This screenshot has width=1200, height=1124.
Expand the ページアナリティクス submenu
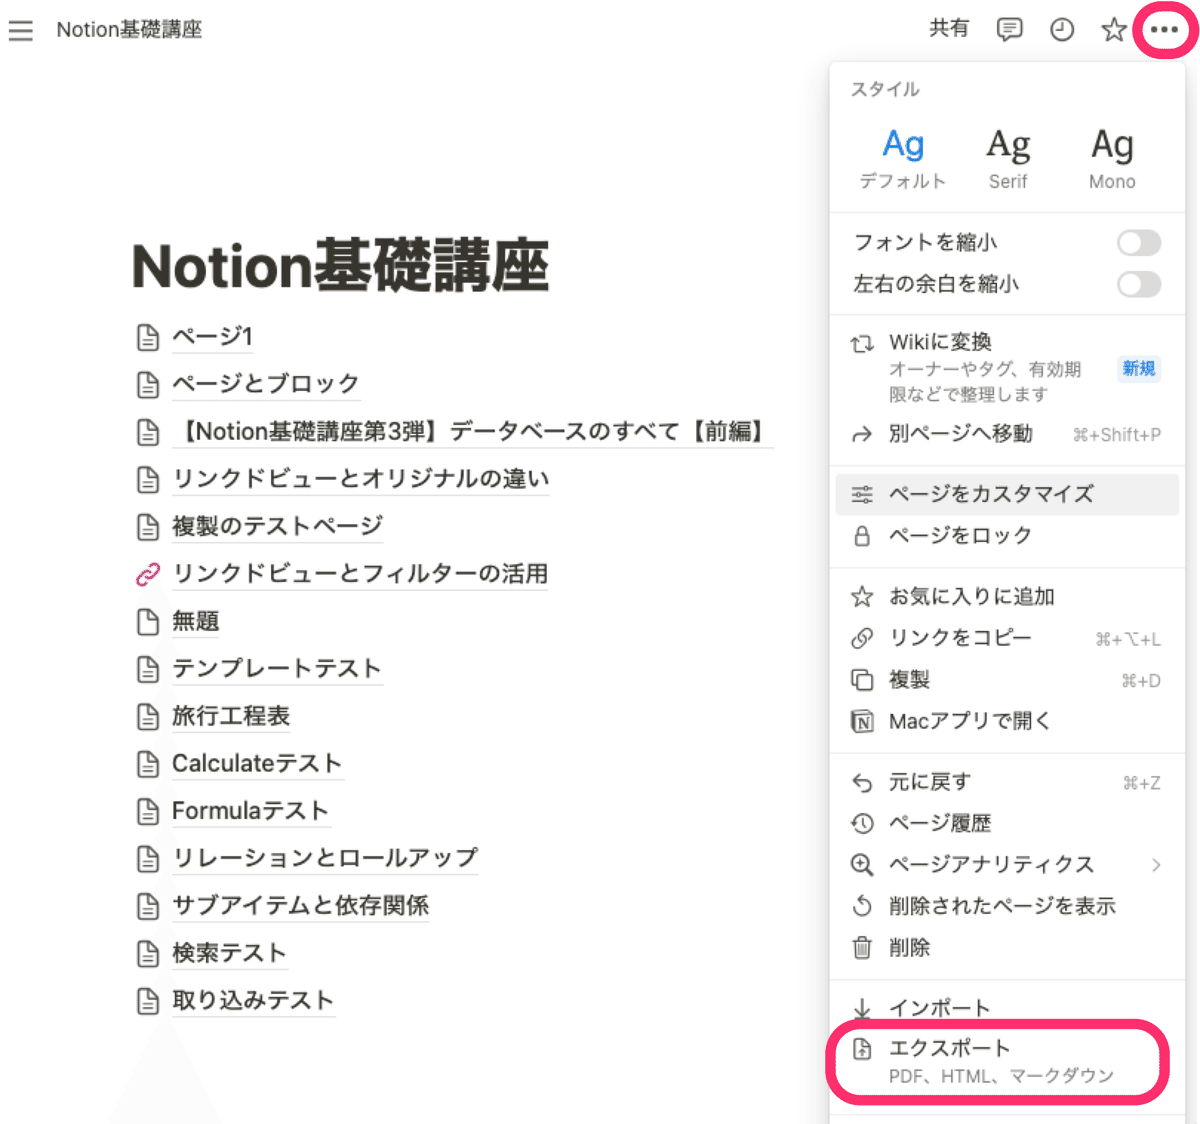(x=1156, y=864)
